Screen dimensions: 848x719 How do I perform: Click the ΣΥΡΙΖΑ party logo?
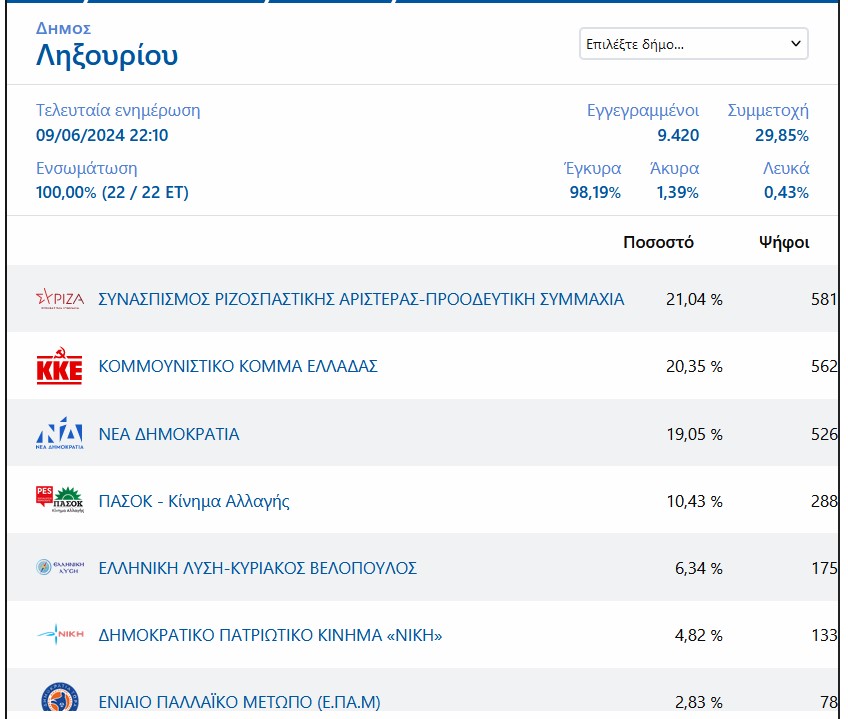pos(59,299)
